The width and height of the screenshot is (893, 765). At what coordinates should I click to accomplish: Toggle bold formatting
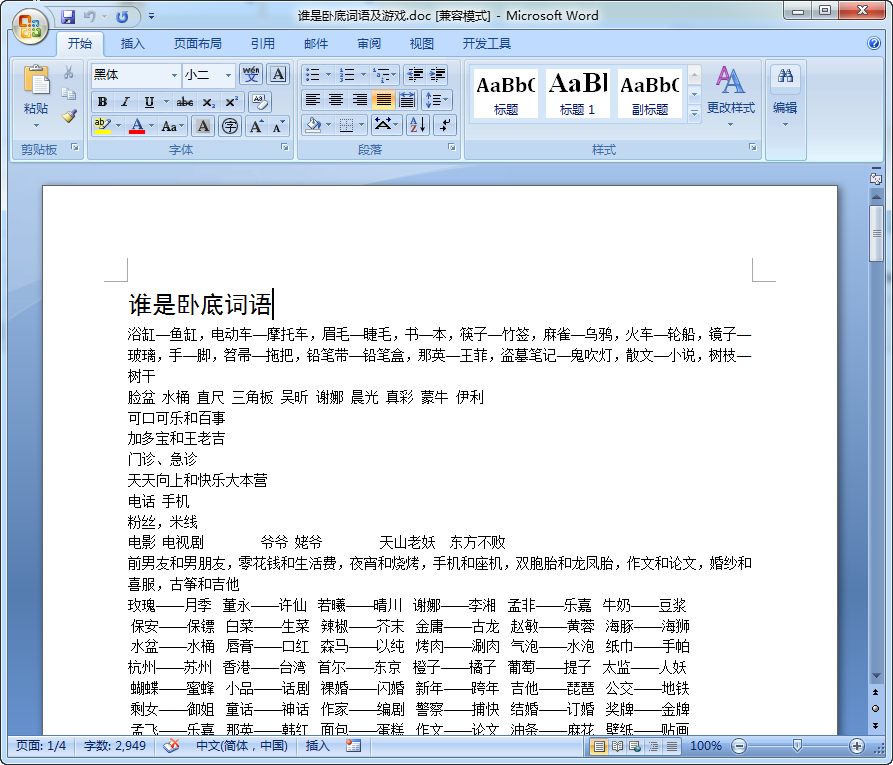(102, 101)
